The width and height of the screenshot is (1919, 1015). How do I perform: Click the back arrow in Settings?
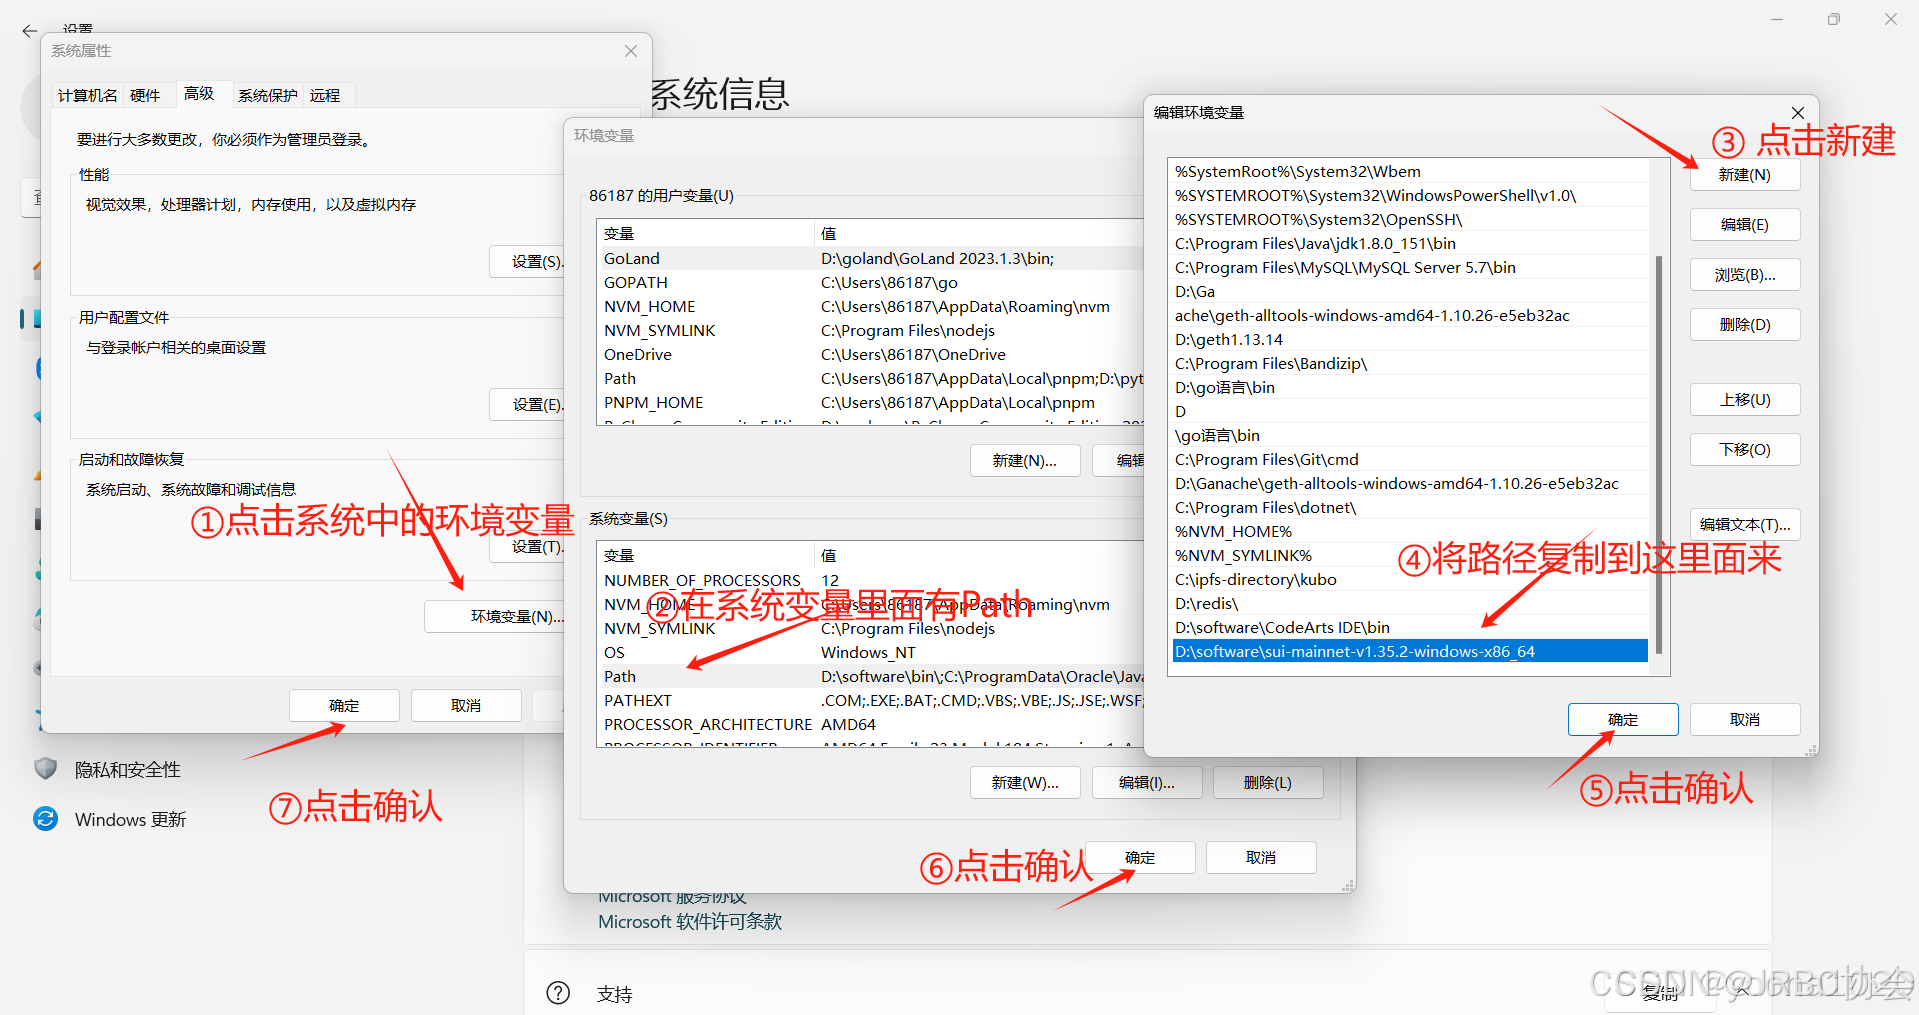(x=28, y=31)
